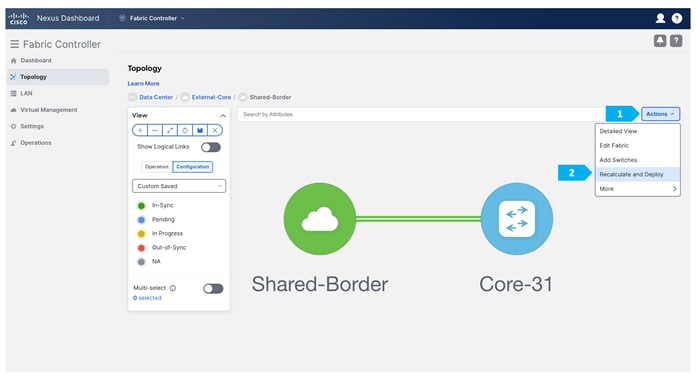Switch to Operation view mode
This screenshot has width=696, height=379.
coord(157,167)
